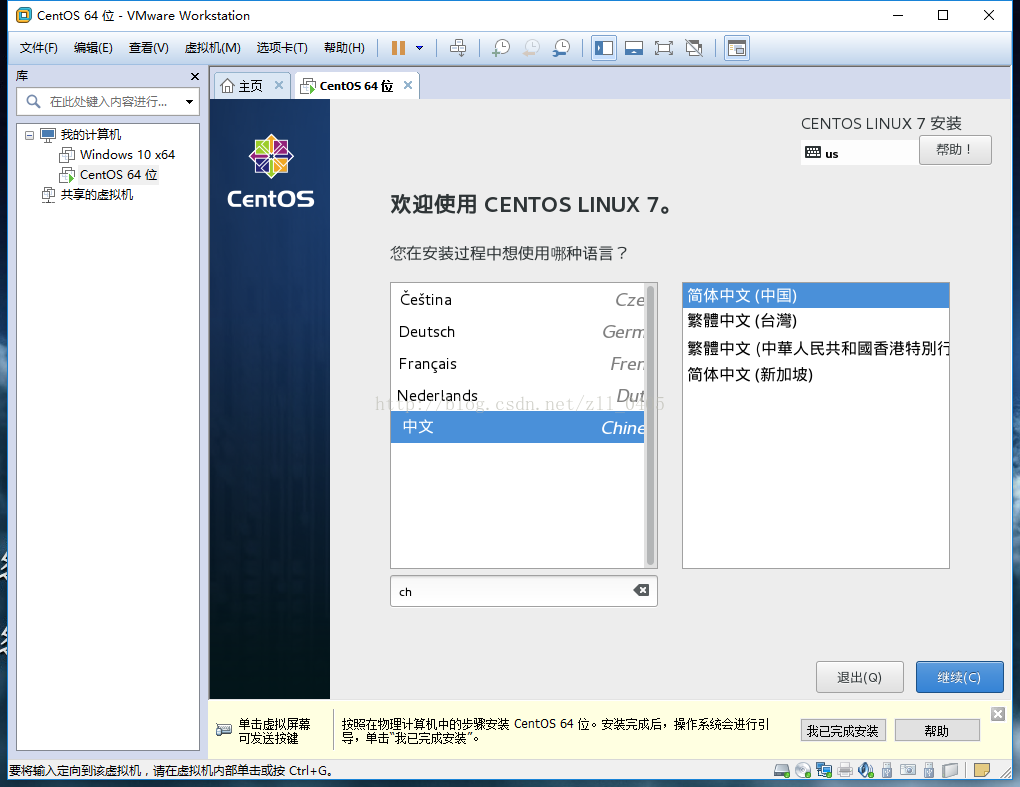Enter full screen mode
The height and width of the screenshot is (787, 1020).
coord(664,47)
